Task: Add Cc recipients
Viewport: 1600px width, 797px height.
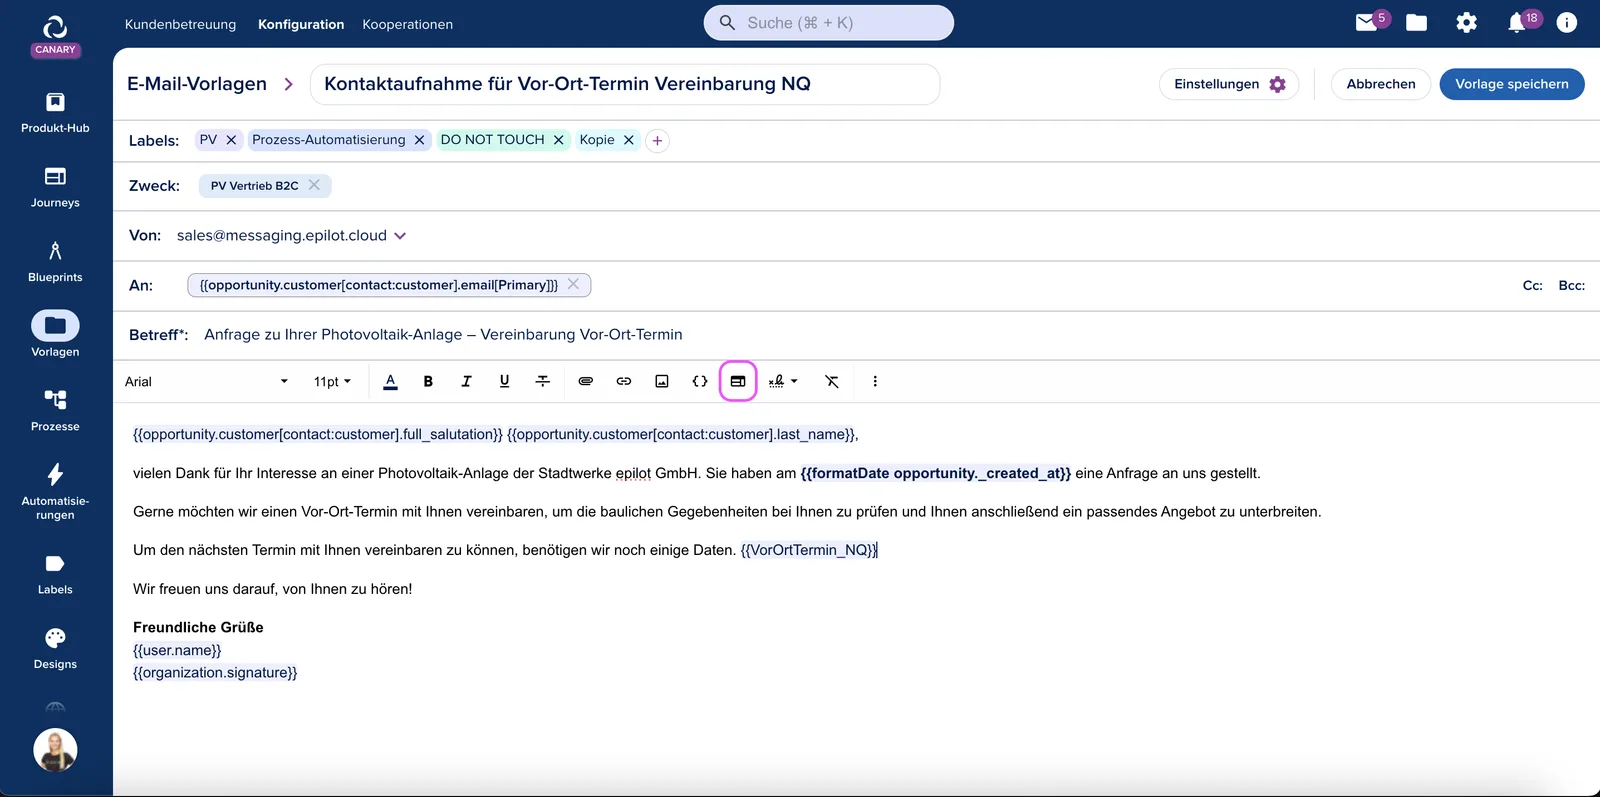Action: coord(1532,285)
